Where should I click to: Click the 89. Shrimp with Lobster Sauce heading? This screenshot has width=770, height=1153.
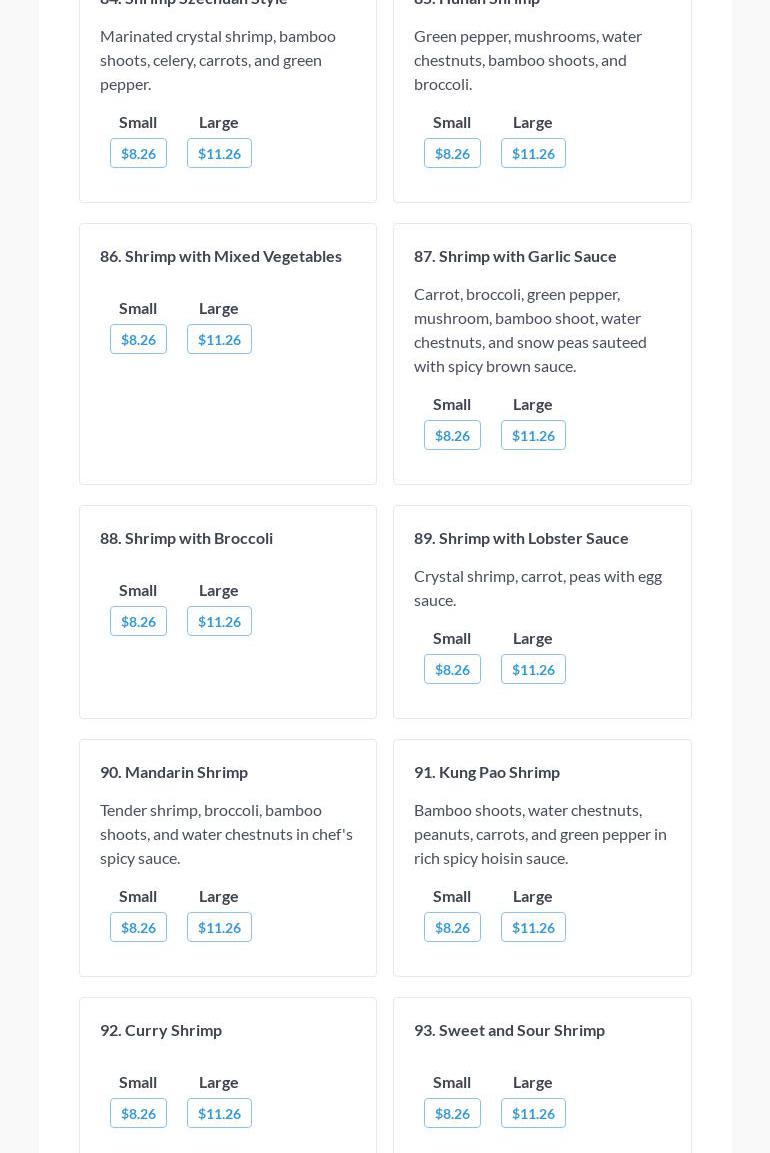(521, 538)
